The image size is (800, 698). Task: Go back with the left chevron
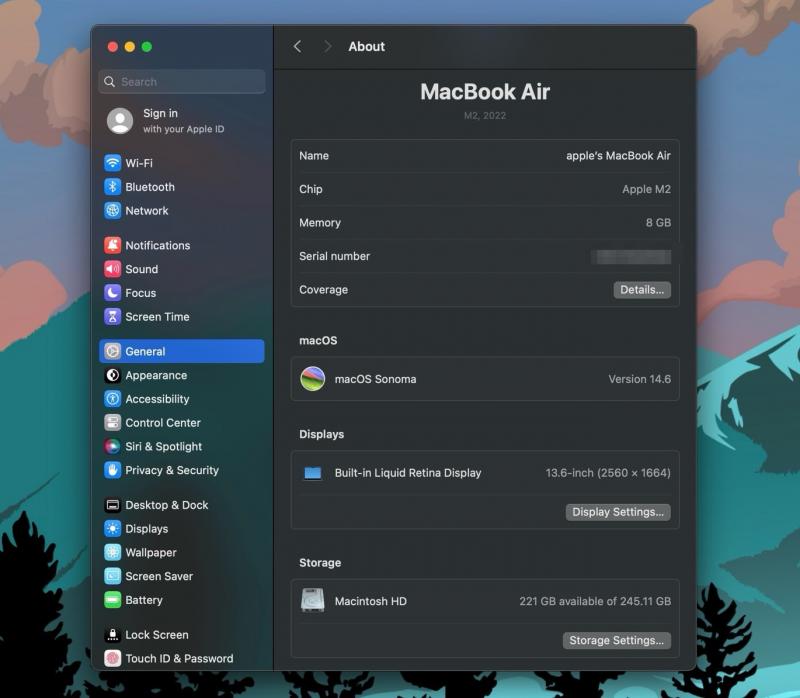click(x=297, y=46)
